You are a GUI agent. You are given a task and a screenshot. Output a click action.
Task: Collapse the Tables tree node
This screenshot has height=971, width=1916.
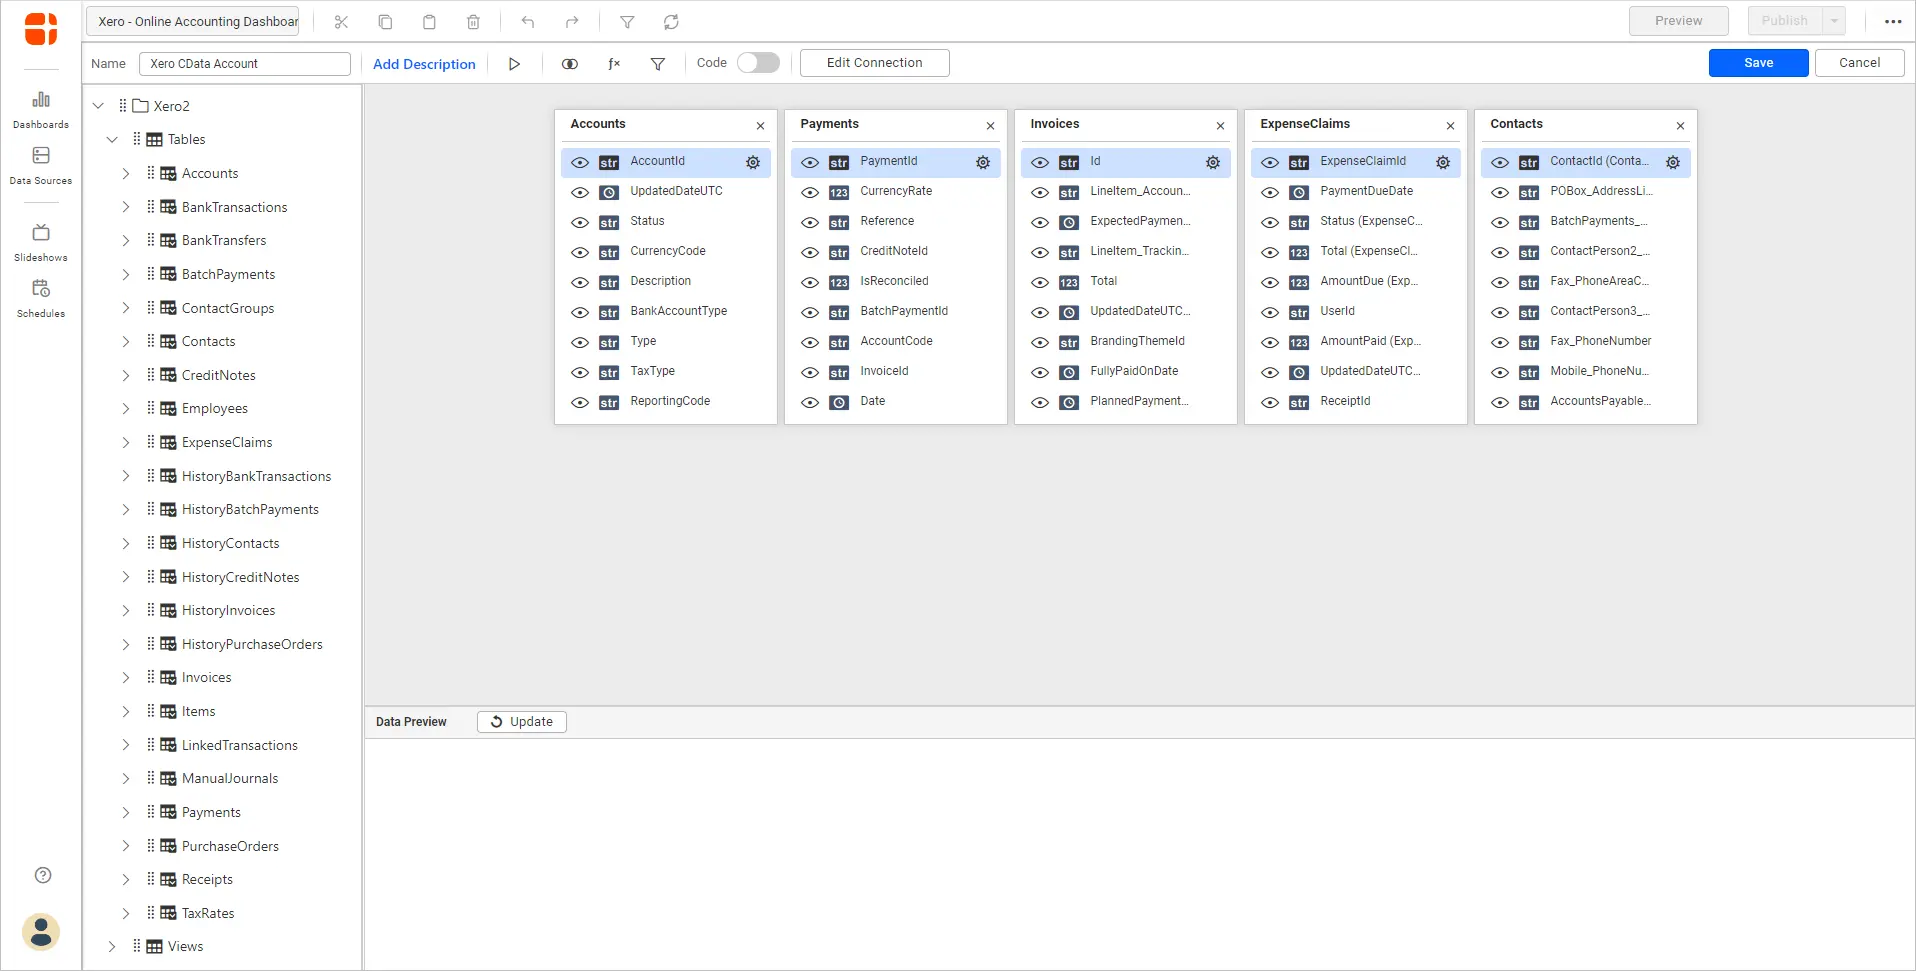click(112, 140)
